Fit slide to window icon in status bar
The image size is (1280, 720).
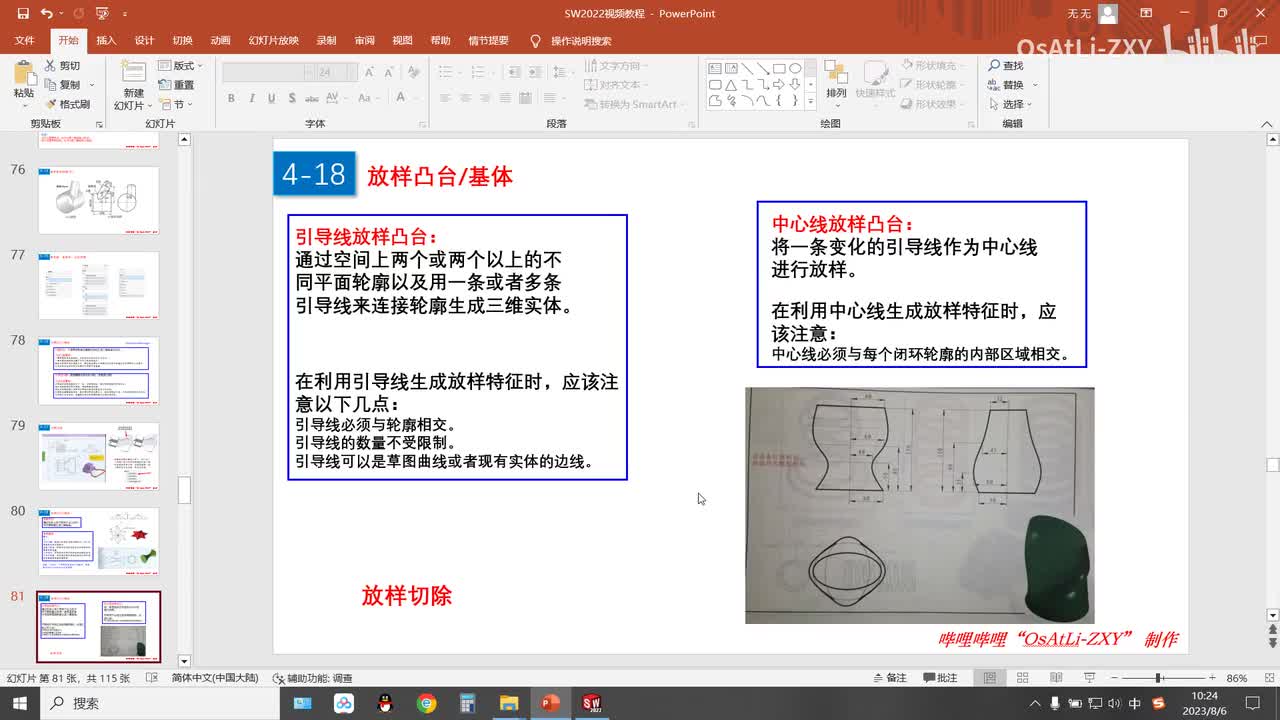point(1268,678)
